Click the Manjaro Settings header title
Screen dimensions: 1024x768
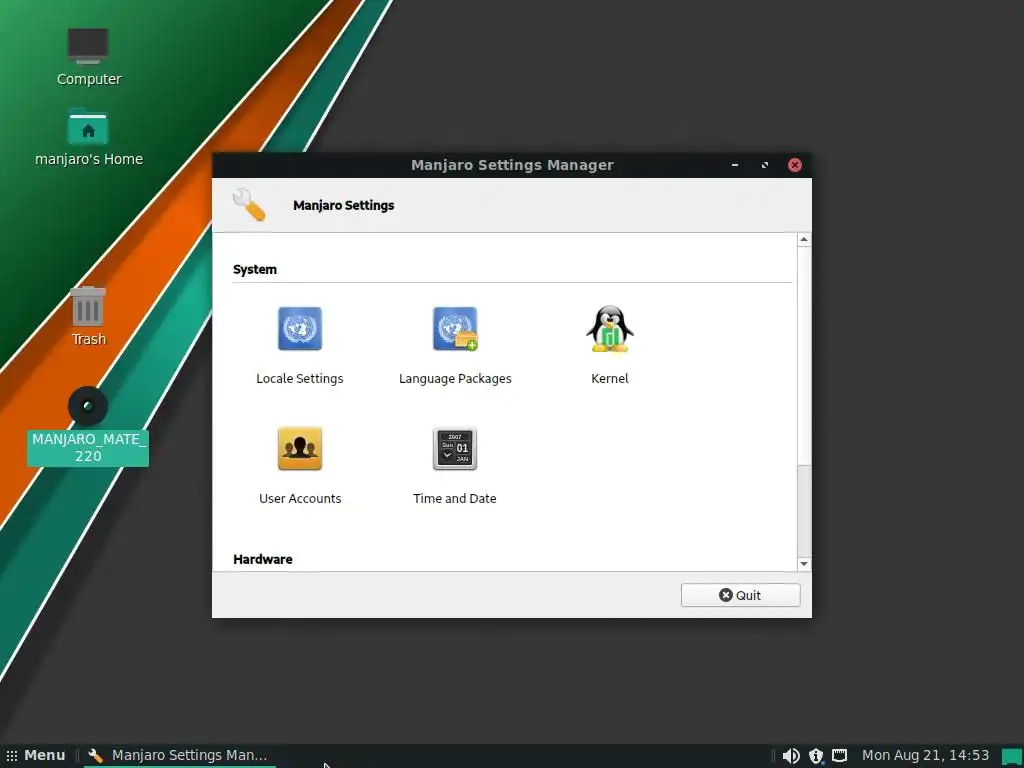click(x=344, y=205)
